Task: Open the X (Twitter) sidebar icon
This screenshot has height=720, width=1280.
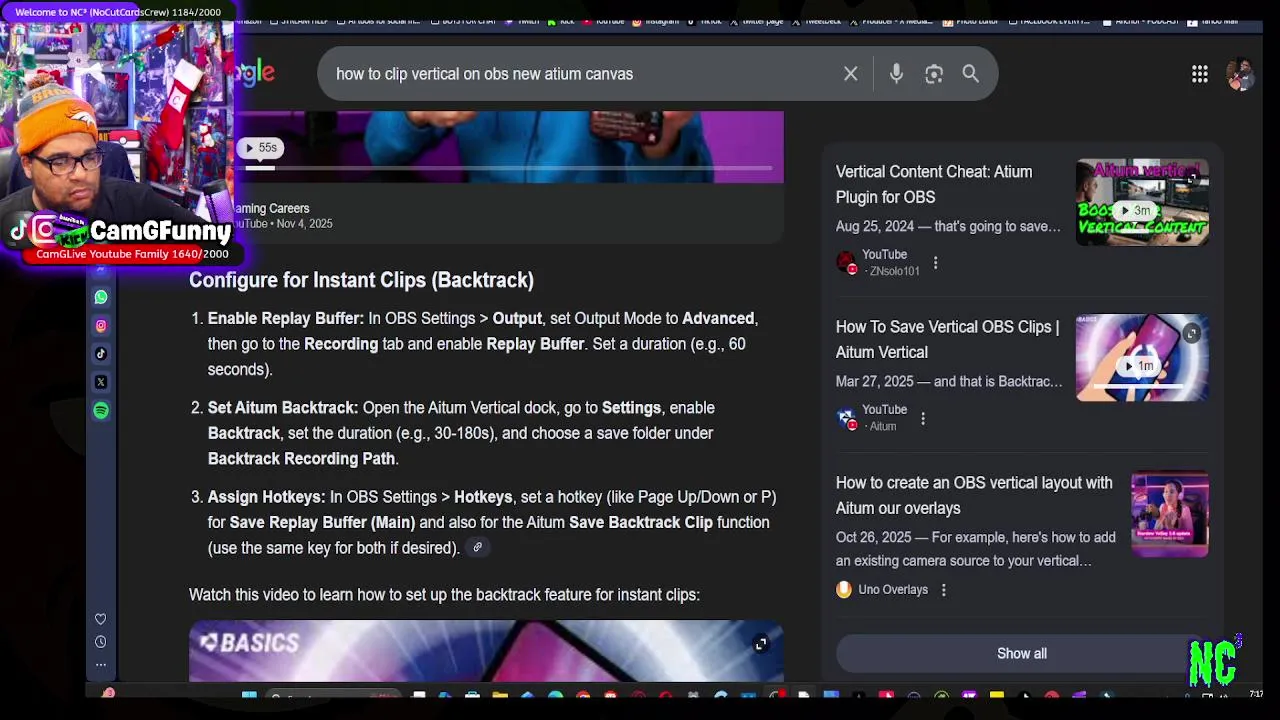Action: [x=101, y=382]
